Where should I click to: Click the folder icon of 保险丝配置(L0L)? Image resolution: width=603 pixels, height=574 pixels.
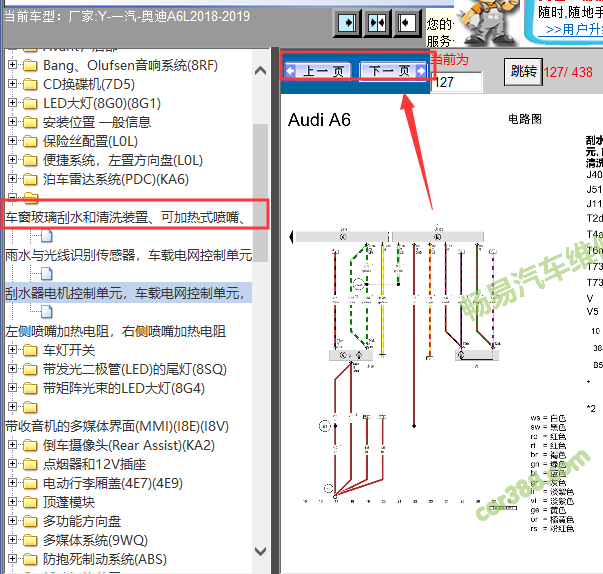pos(30,142)
